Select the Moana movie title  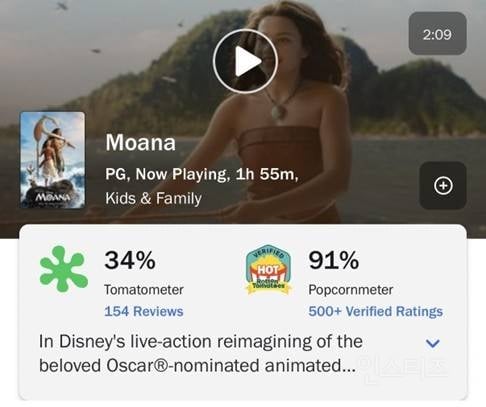[140, 143]
